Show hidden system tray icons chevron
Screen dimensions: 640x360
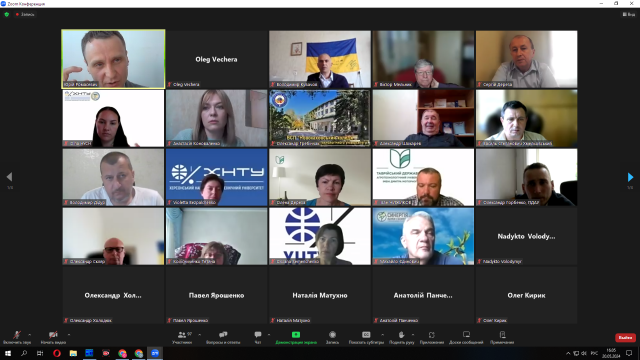(x=568, y=353)
